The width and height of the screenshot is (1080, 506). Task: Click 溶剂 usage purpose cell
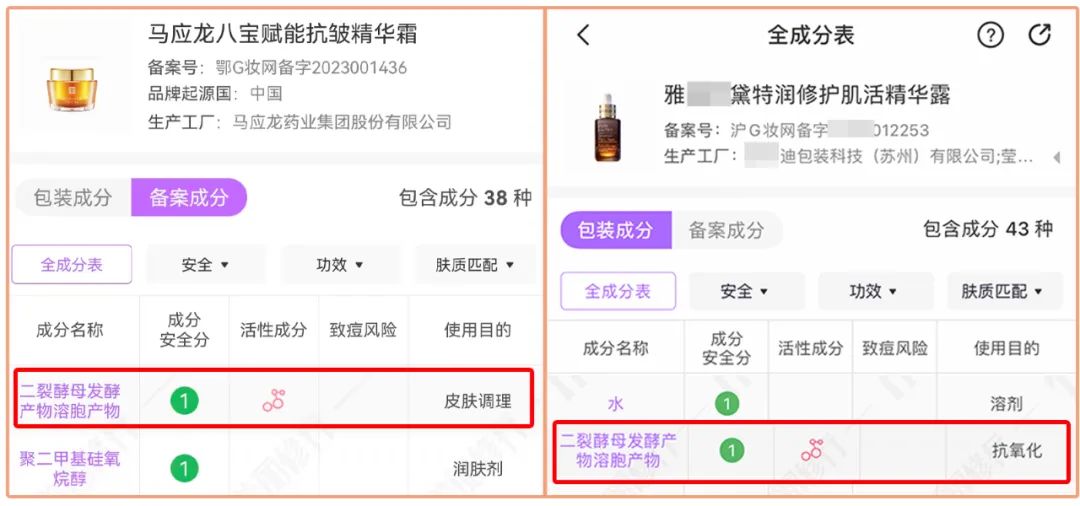[x=1006, y=403]
